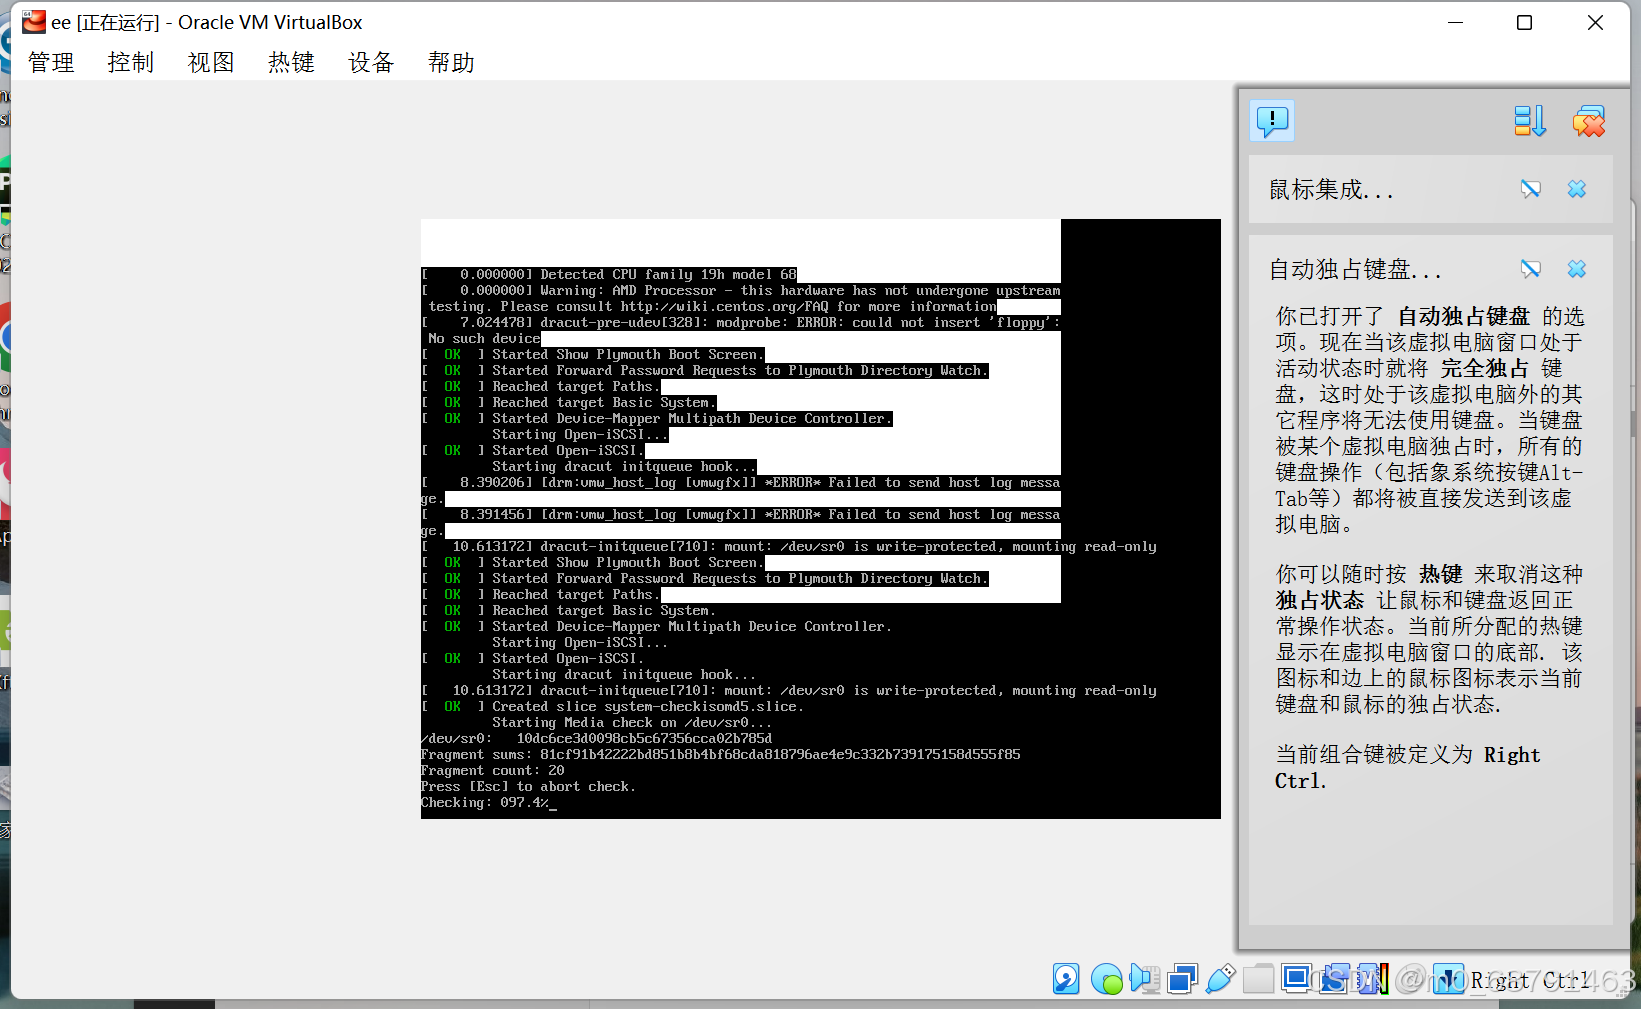Minimize the VirtualBox window

tap(1455, 22)
